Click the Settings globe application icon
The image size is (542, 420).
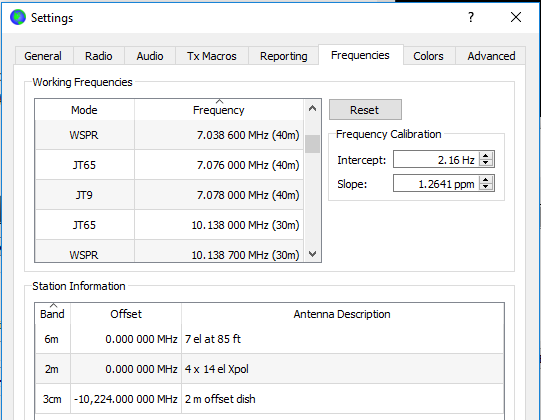pyautogui.click(x=18, y=17)
